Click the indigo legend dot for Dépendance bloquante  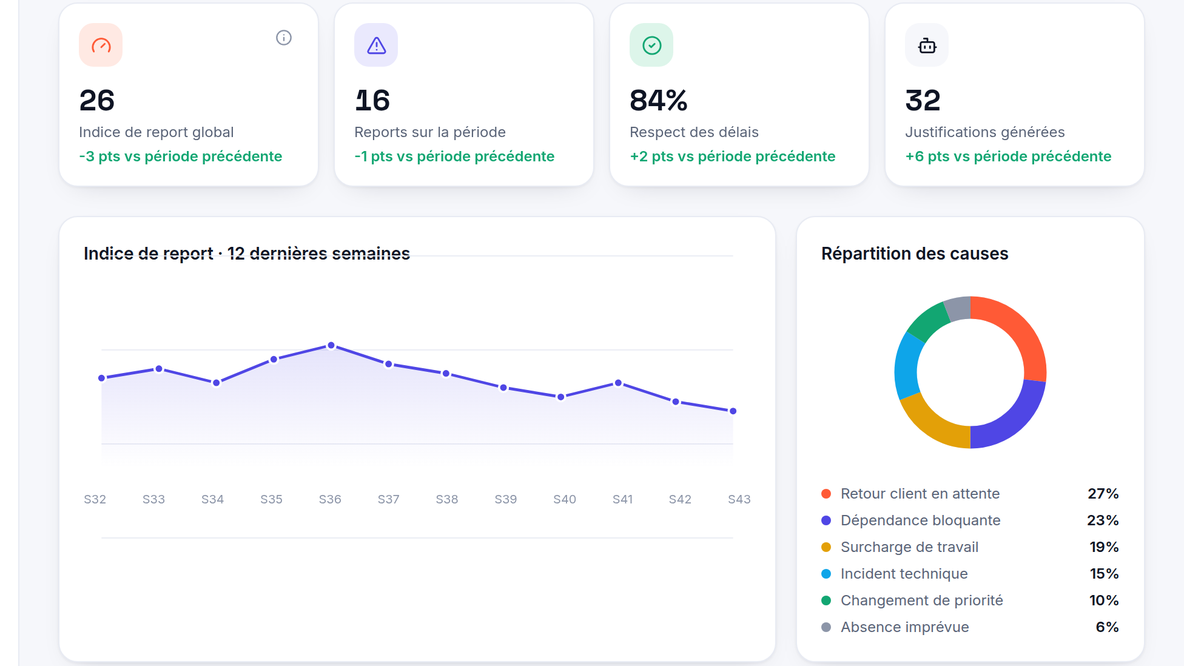point(826,520)
